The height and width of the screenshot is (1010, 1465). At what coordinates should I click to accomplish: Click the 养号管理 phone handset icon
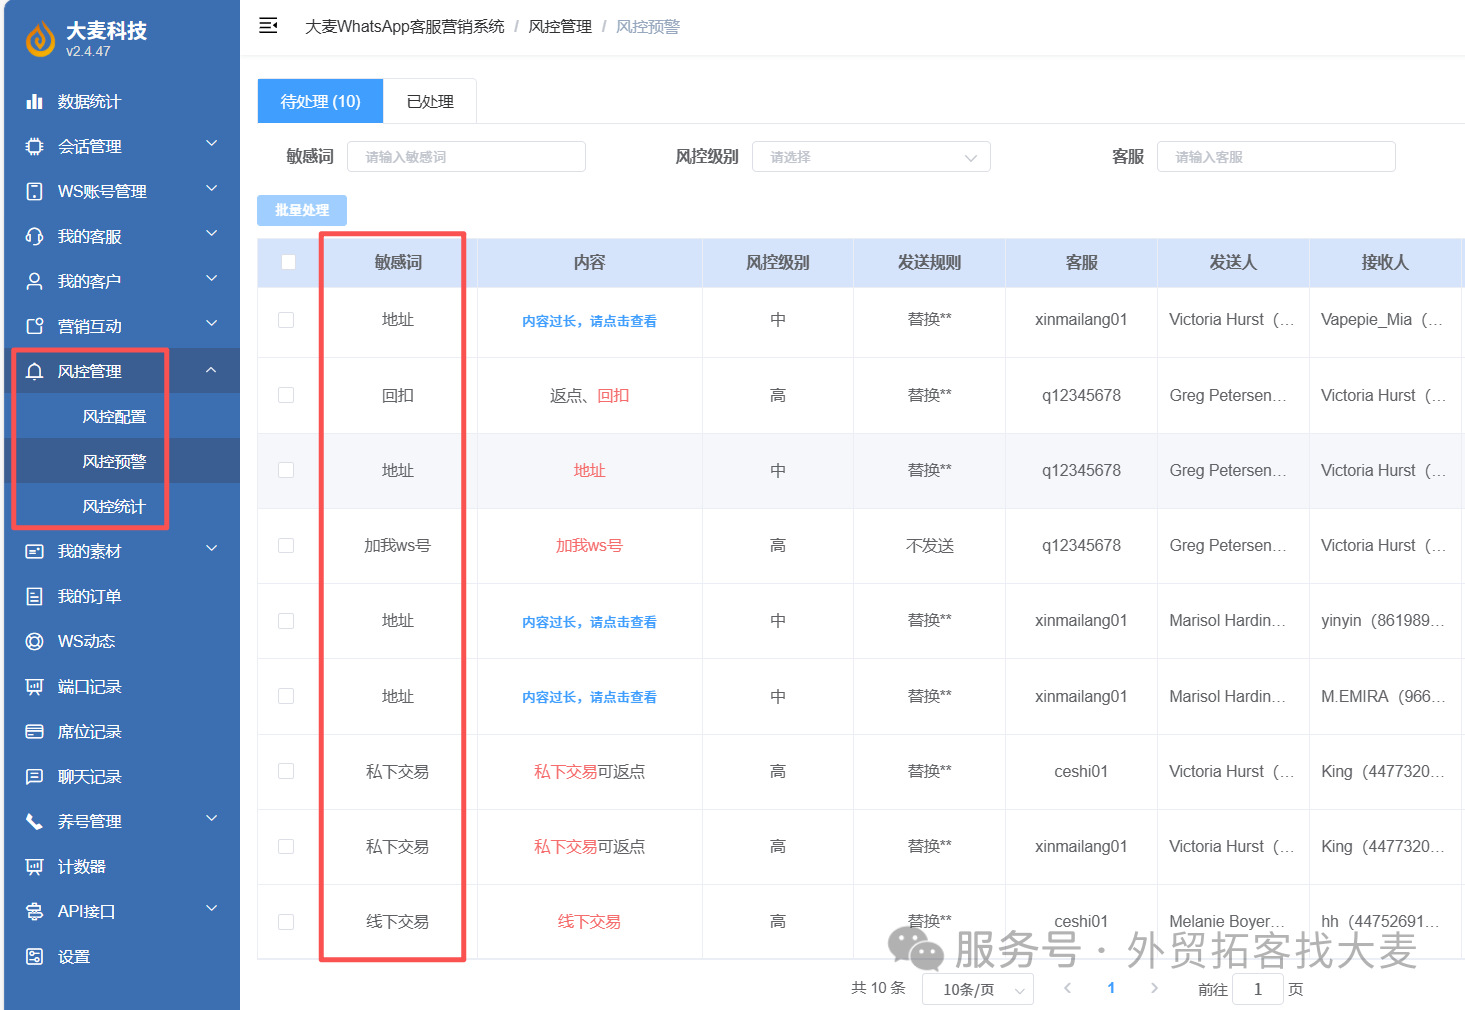pos(34,821)
